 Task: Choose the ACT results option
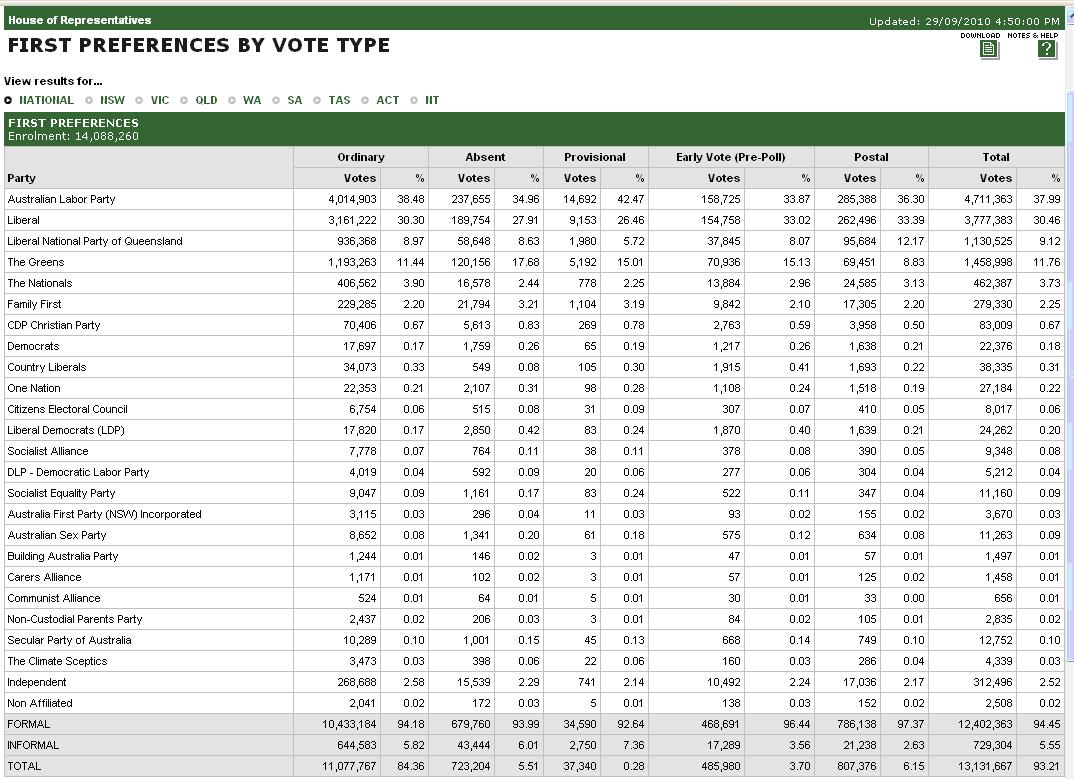point(366,100)
